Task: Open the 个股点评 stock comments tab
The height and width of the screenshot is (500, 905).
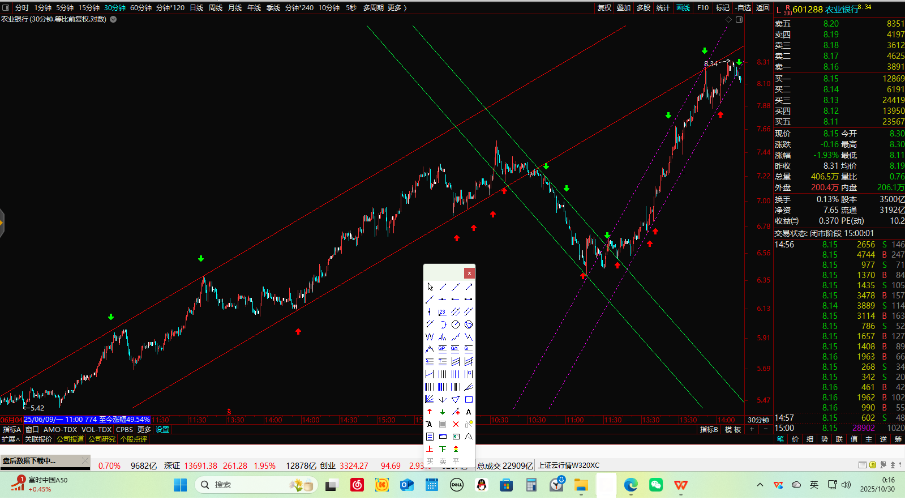Action: (133, 439)
